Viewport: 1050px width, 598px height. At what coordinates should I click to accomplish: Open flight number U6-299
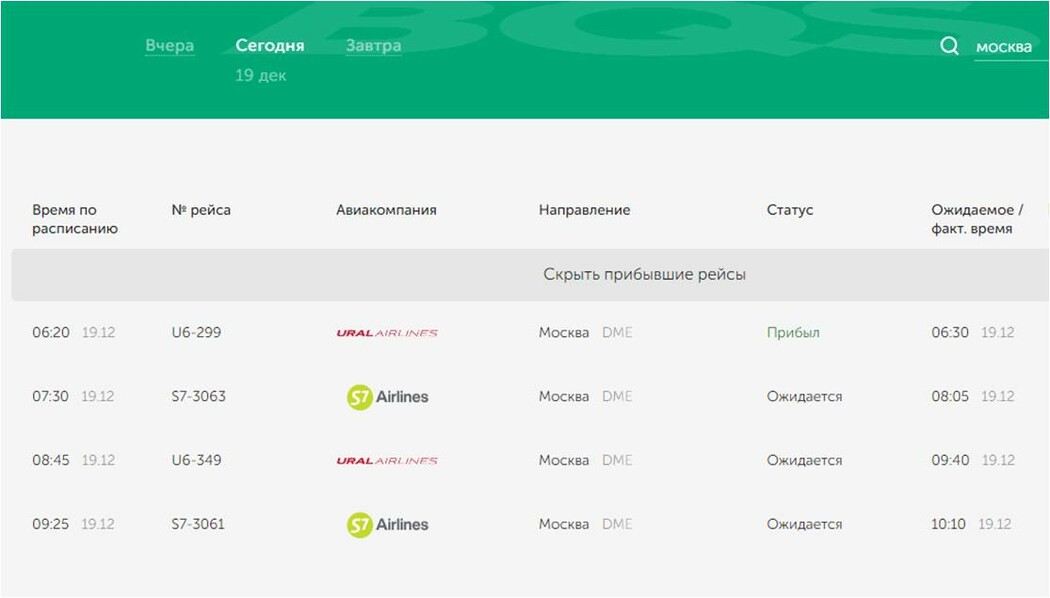(196, 332)
